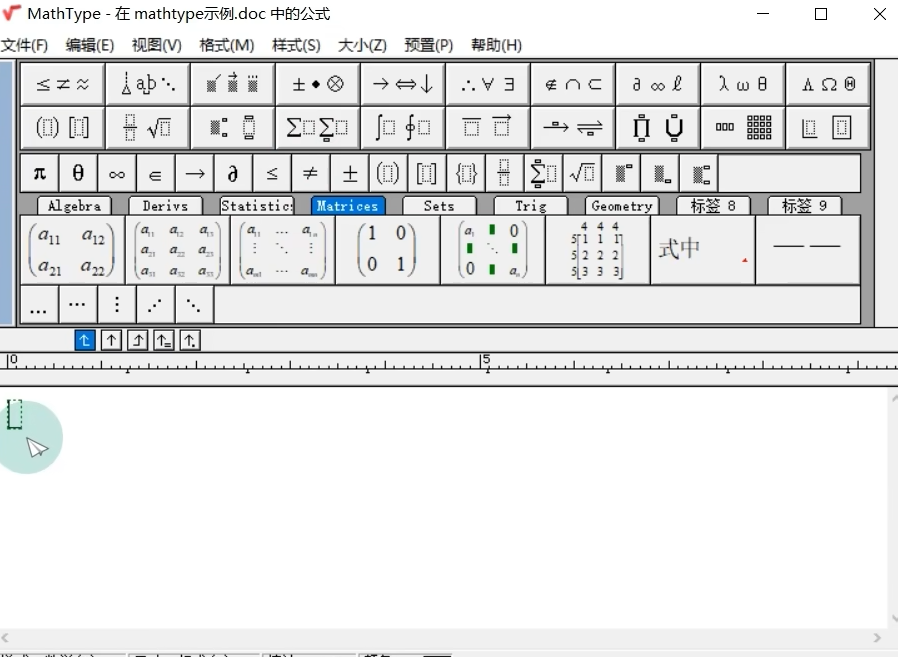Open the 大小(Z) menu
Viewport: 898px width, 657px height.
[362, 45]
